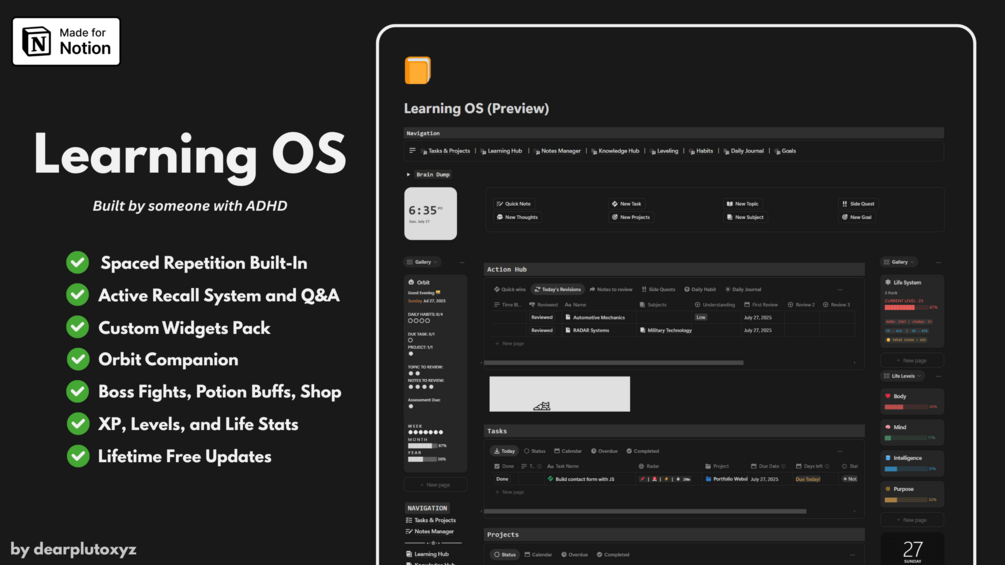The height and width of the screenshot is (565, 1005).
Task: Open the Orbit companion card
Action: [435, 373]
